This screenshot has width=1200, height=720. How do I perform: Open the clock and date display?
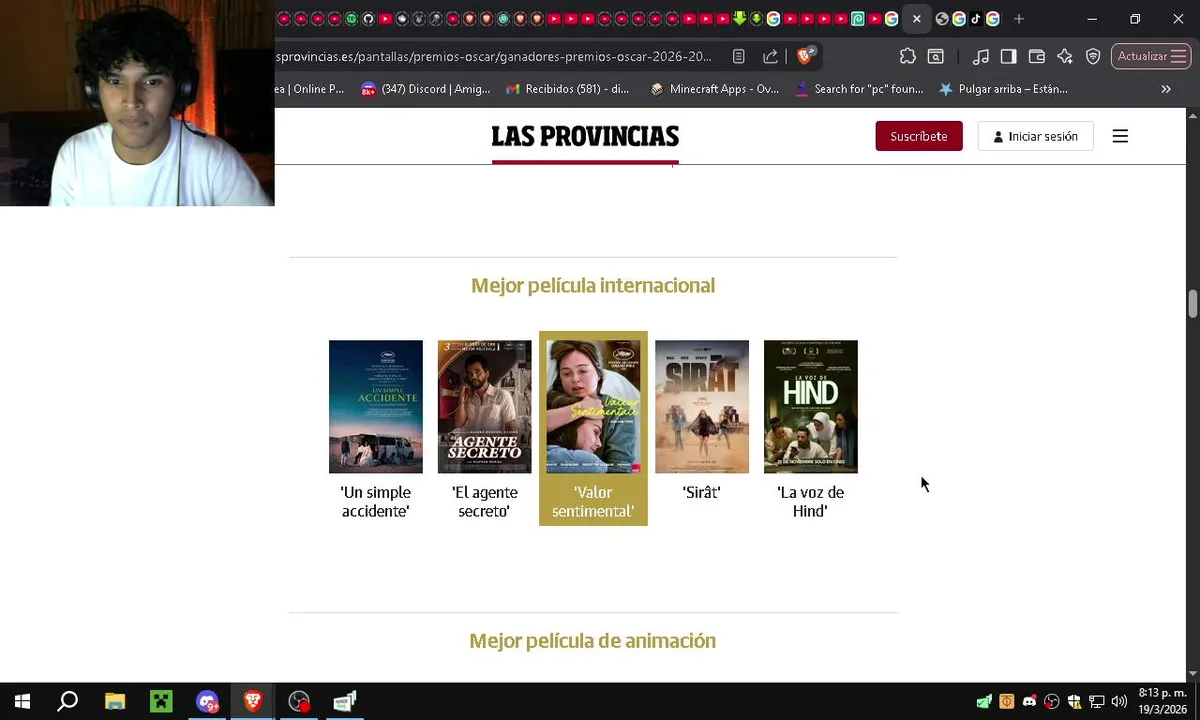coord(1162,702)
